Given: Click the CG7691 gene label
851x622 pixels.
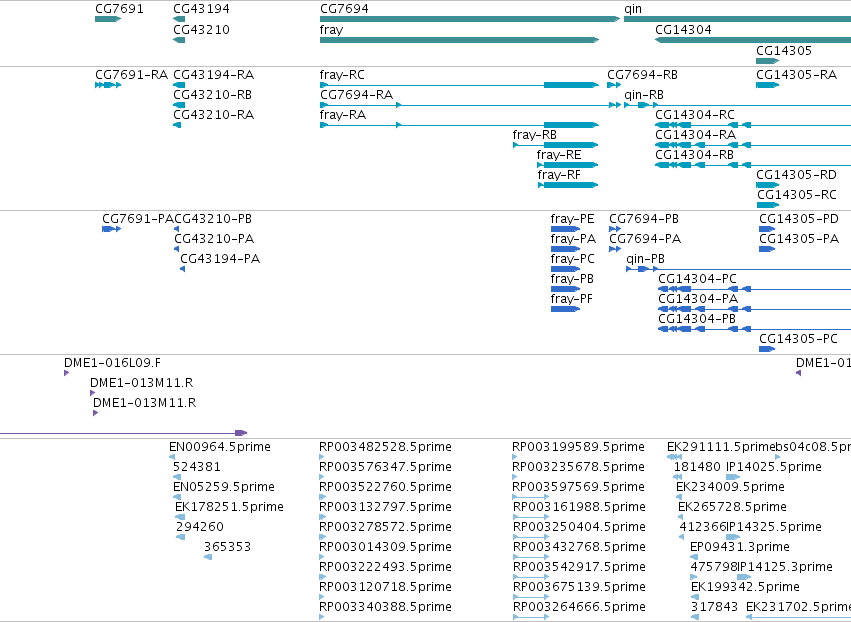Looking at the screenshot, I should pyautogui.click(x=119, y=9).
